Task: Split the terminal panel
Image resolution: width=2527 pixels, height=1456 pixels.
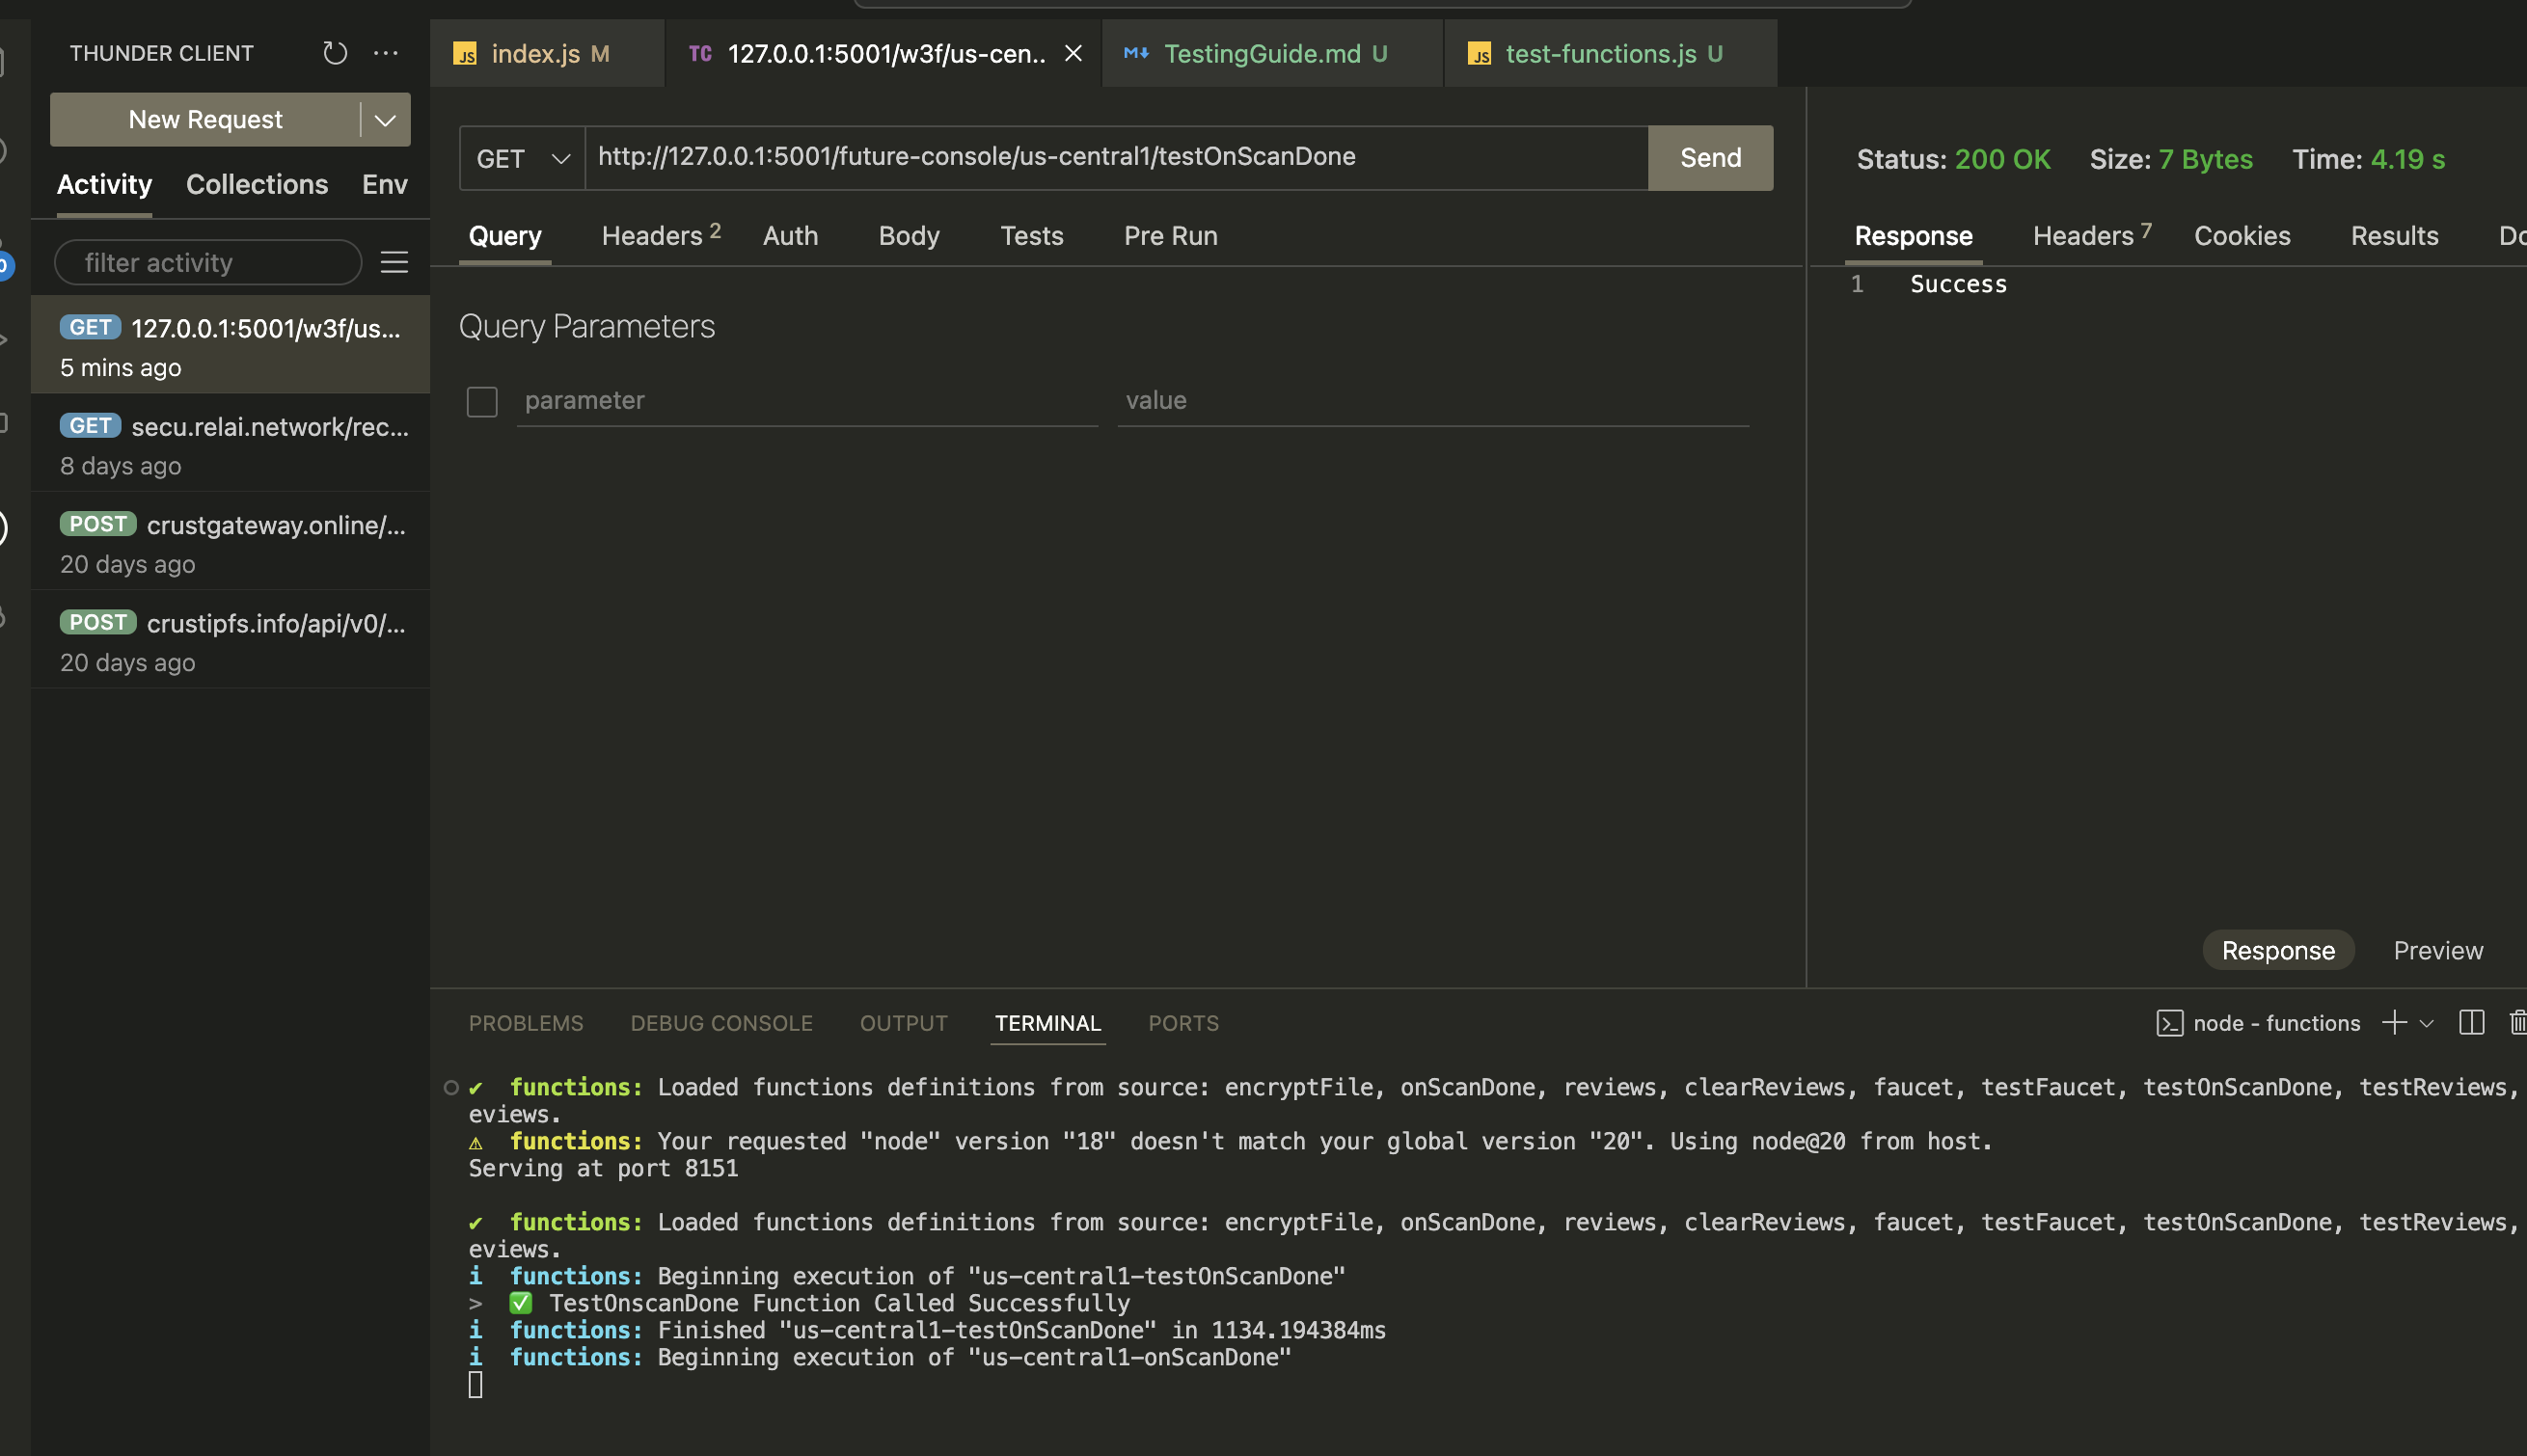Action: [2471, 1022]
